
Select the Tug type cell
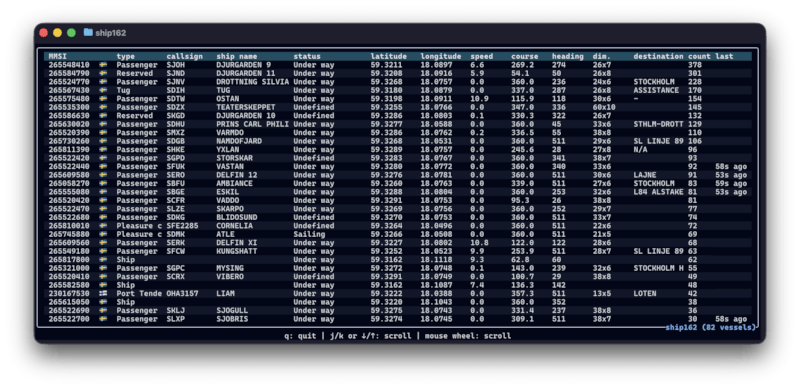click(123, 90)
